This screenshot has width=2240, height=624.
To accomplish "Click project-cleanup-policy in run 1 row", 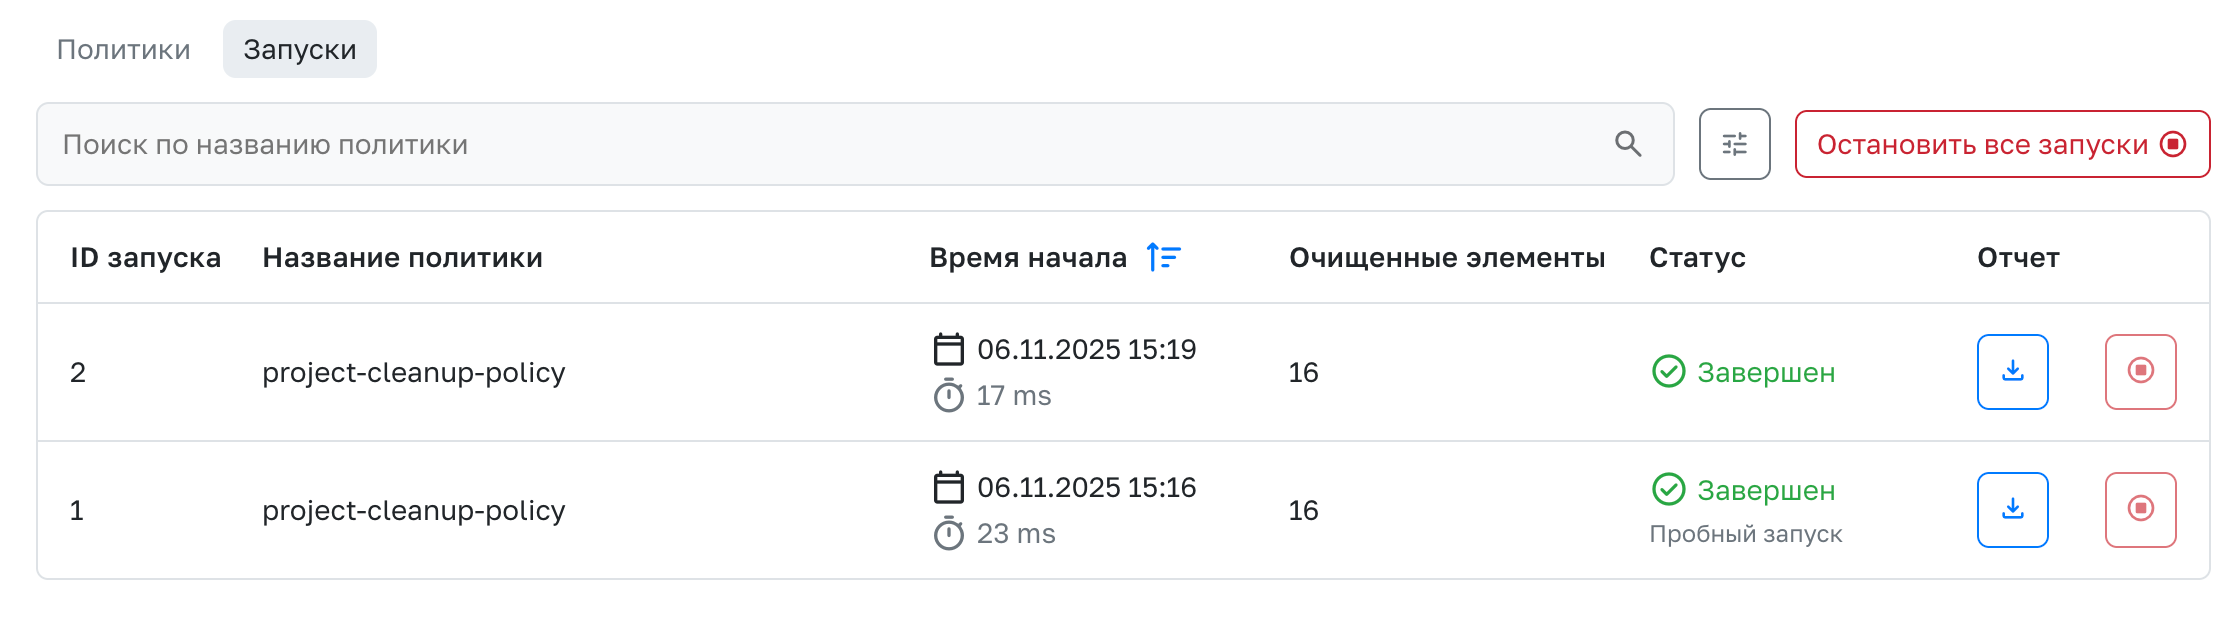I will tap(413, 510).
